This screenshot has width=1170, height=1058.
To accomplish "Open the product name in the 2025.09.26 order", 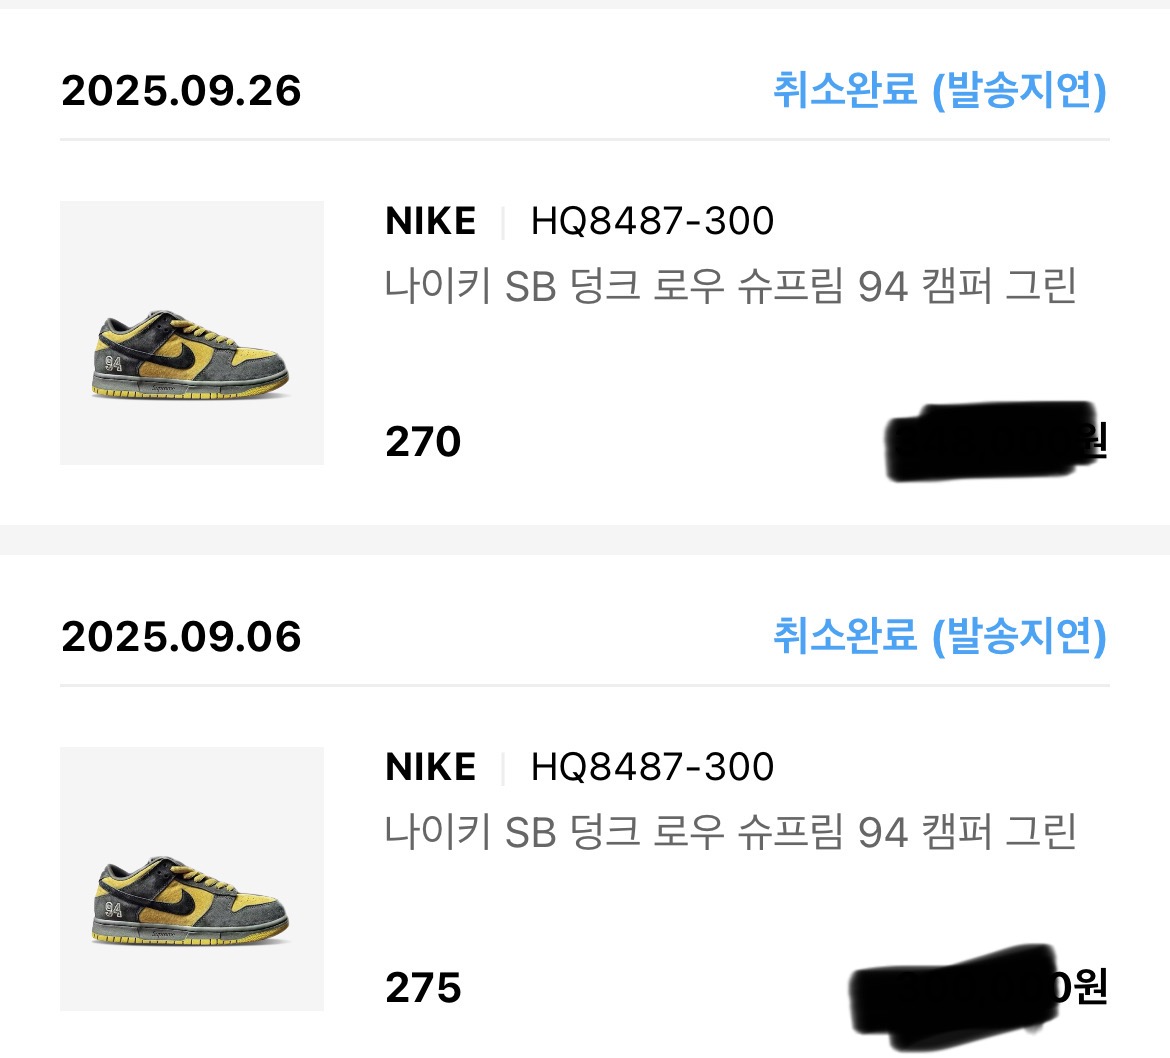I will [730, 287].
